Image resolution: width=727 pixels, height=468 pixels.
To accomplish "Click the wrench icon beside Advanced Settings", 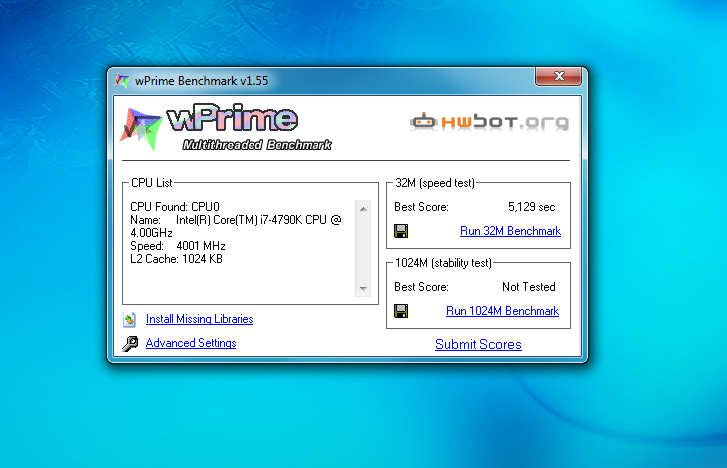I will 130,344.
